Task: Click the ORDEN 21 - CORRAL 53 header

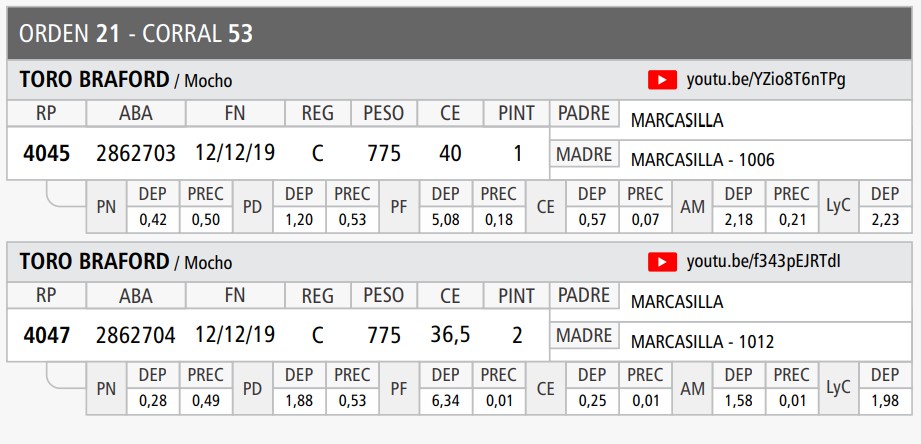Action: [x=135, y=33]
